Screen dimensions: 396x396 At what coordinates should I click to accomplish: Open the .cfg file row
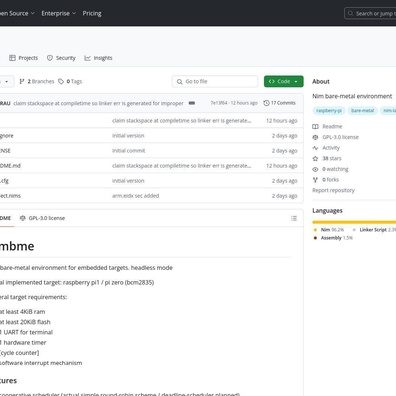4,181
